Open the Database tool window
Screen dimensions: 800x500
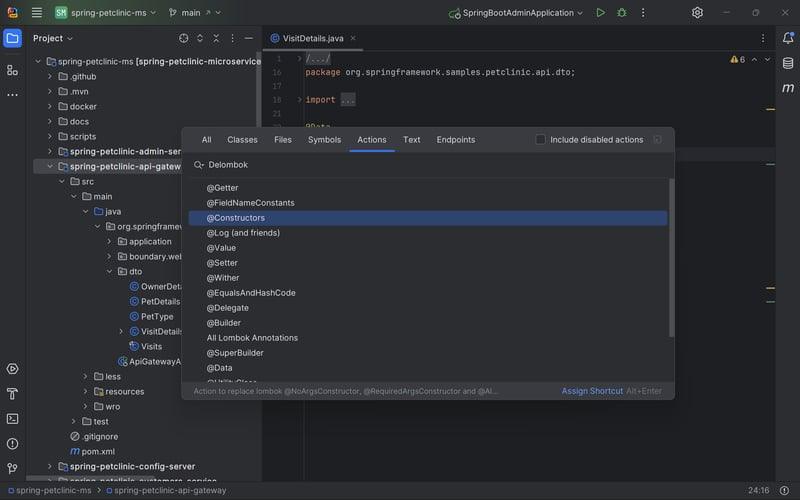[x=788, y=63]
